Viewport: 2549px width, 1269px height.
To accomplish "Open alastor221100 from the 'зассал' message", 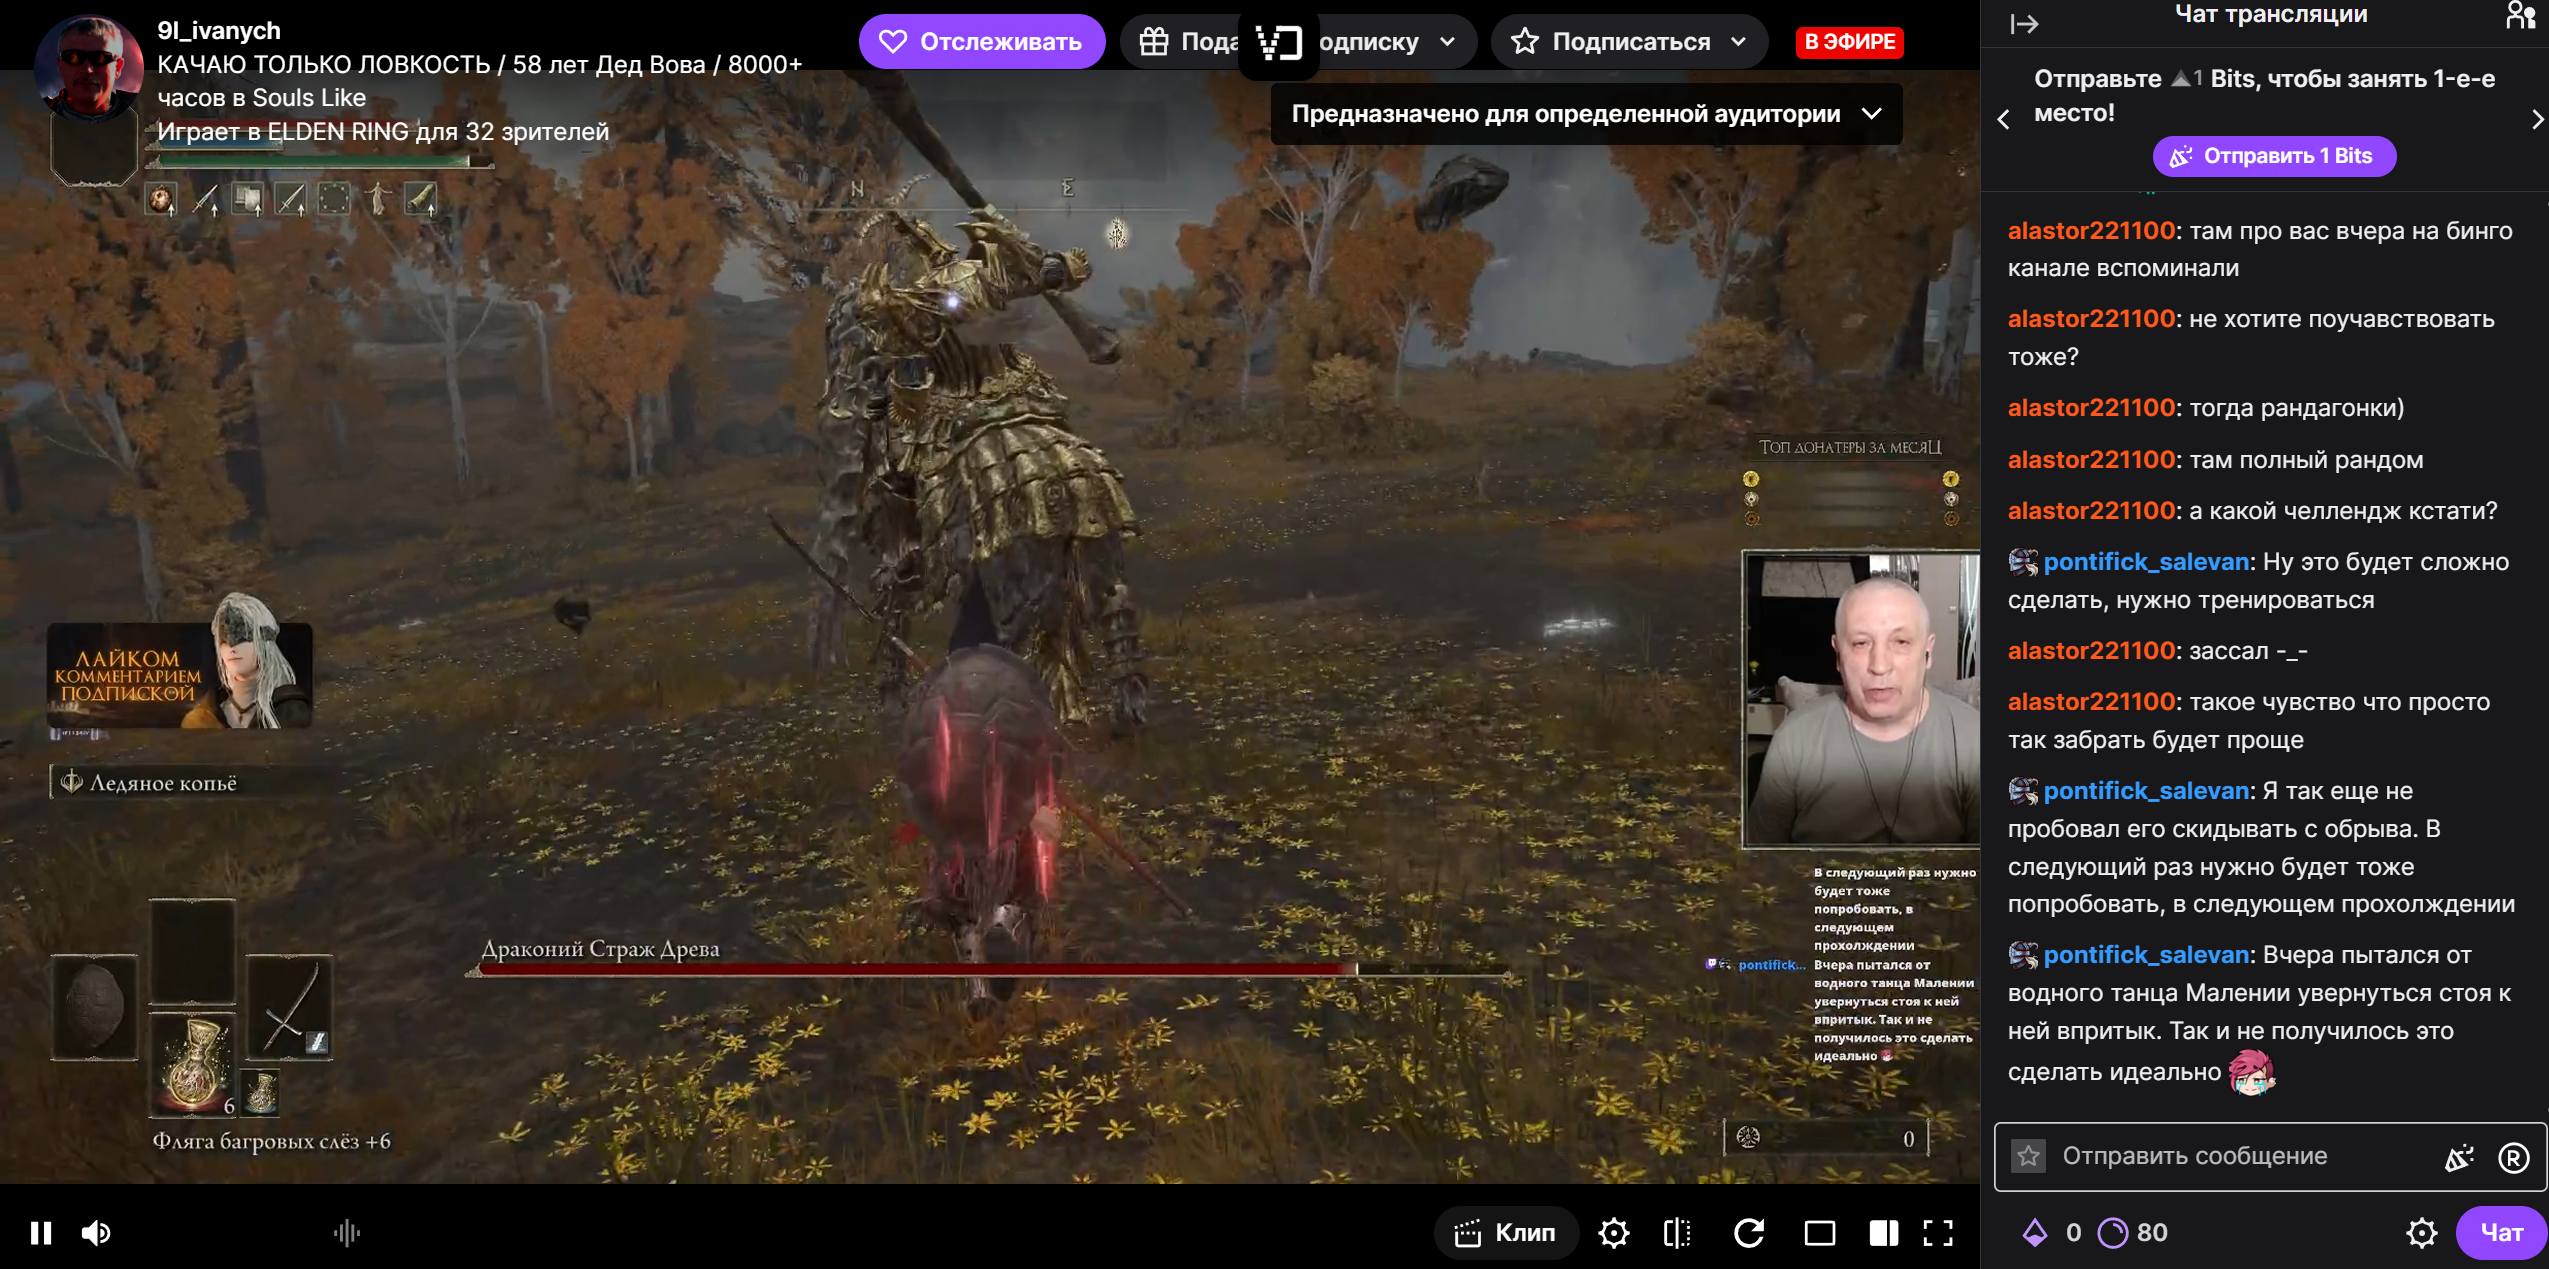I will click(2091, 651).
